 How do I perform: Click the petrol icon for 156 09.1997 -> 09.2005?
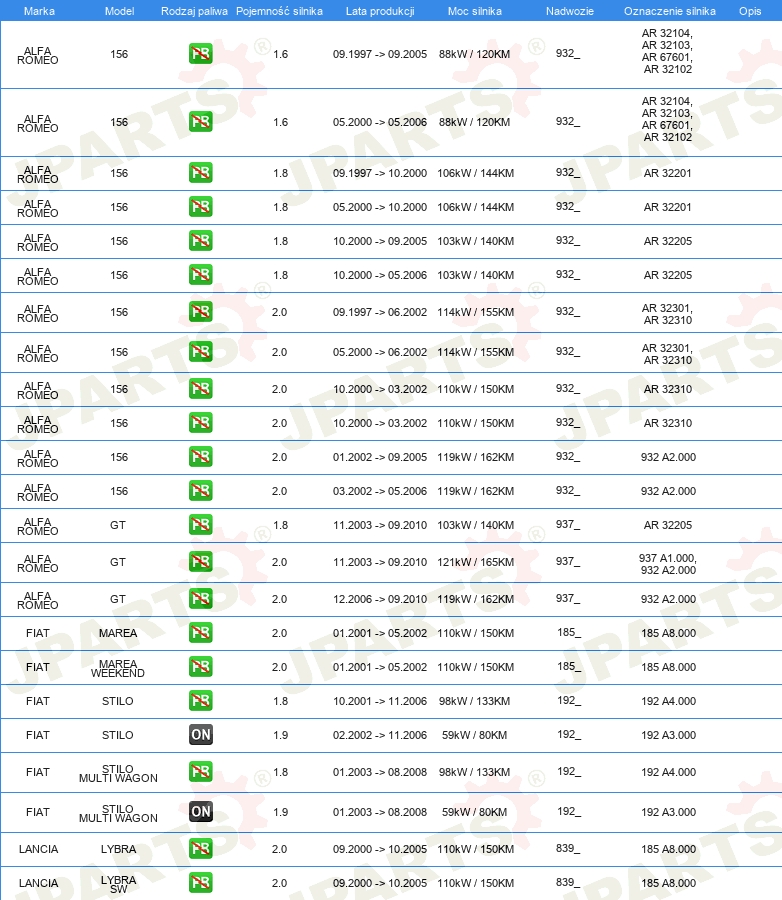pos(200,54)
